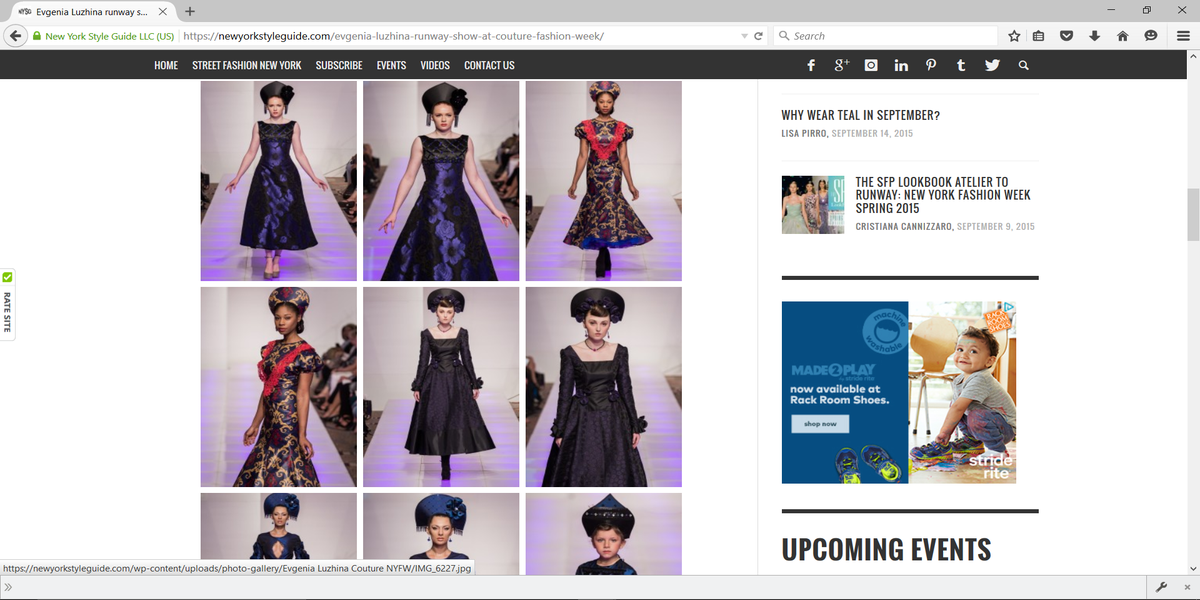The width and height of the screenshot is (1200, 600).
Task: Open second-row left photo, close-up red-trim gown
Action: tap(279, 387)
